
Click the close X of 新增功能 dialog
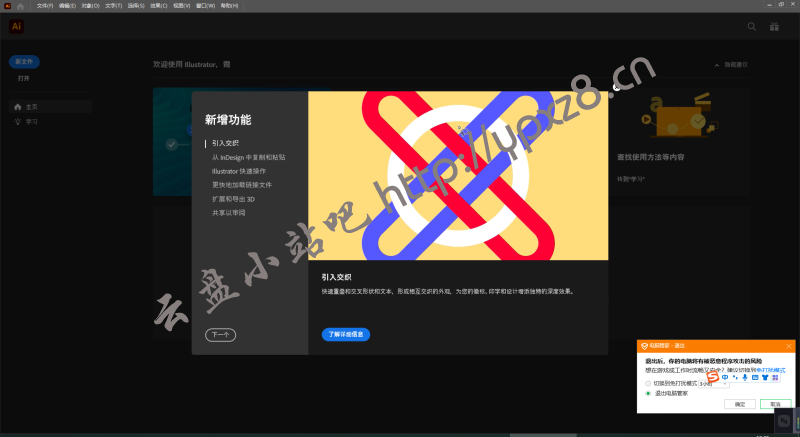click(x=616, y=87)
